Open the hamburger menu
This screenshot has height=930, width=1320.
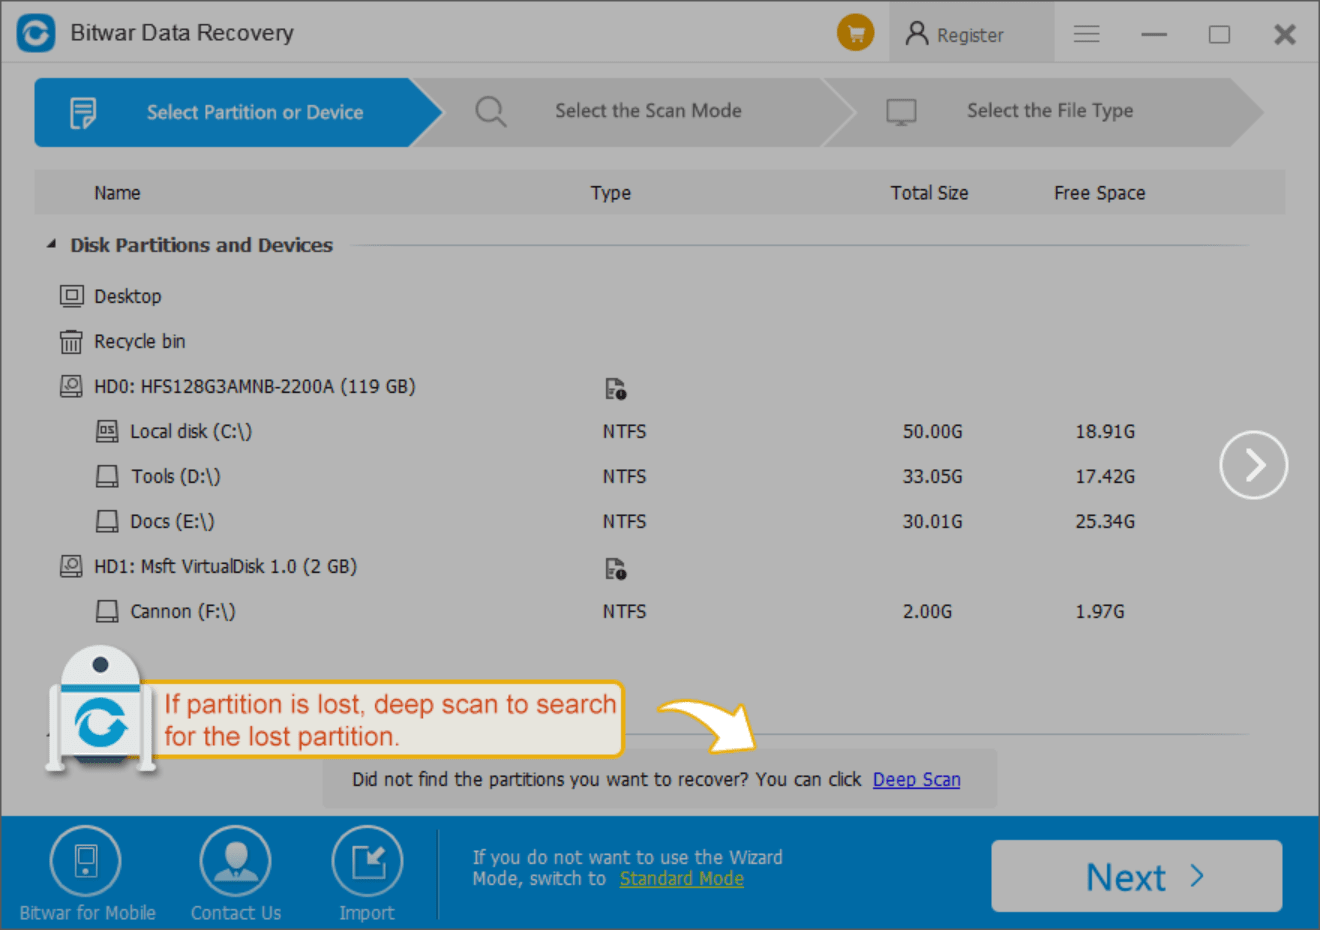coord(1087,32)
